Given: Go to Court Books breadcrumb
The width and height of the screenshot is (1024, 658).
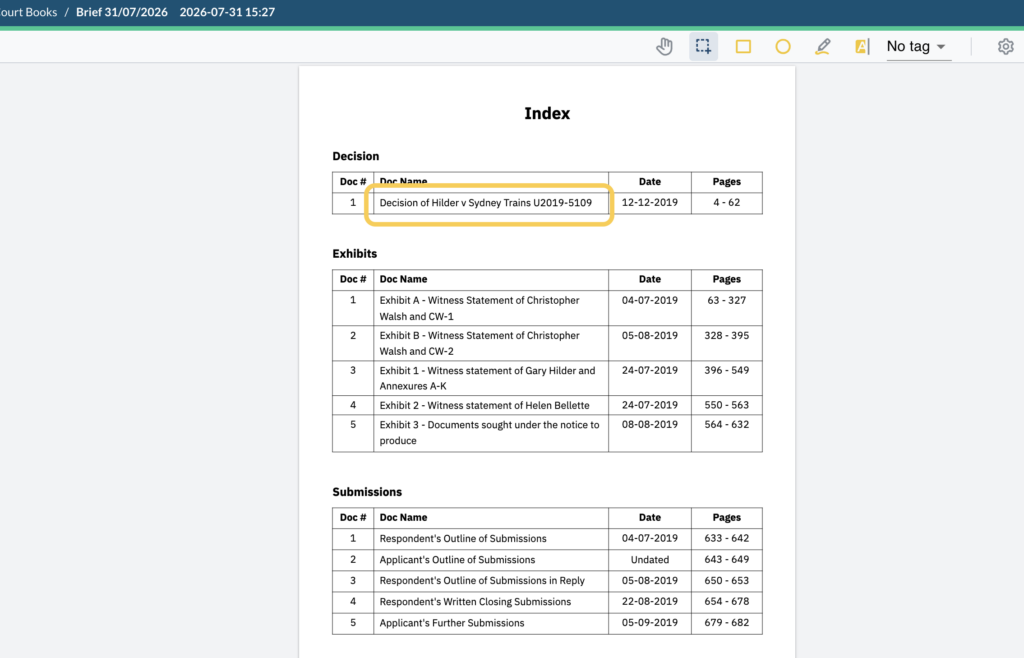Looking at the screenshot, I should (x=27, y=12).
